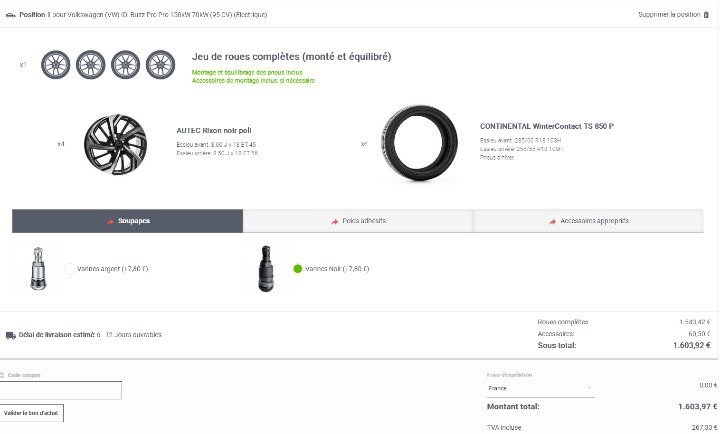Click the black valve product image

tap(266, 268)
